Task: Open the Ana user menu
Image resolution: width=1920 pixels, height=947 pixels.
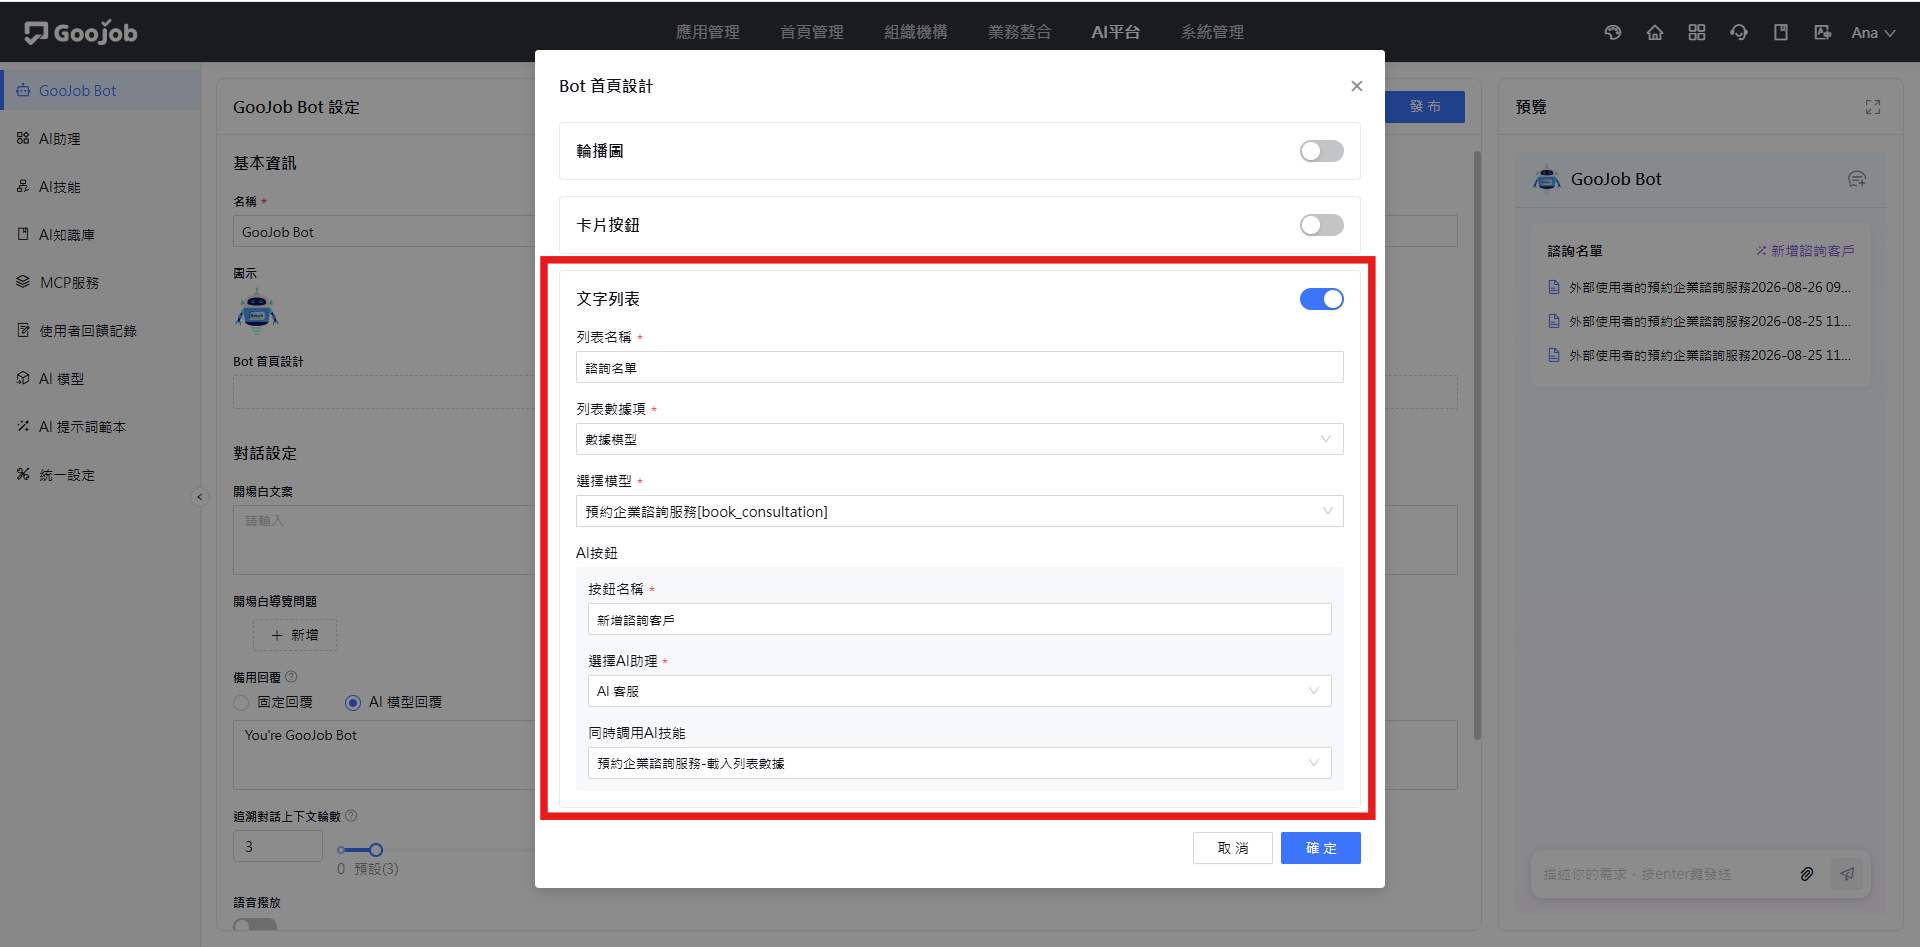Action: coord(1873,32)
